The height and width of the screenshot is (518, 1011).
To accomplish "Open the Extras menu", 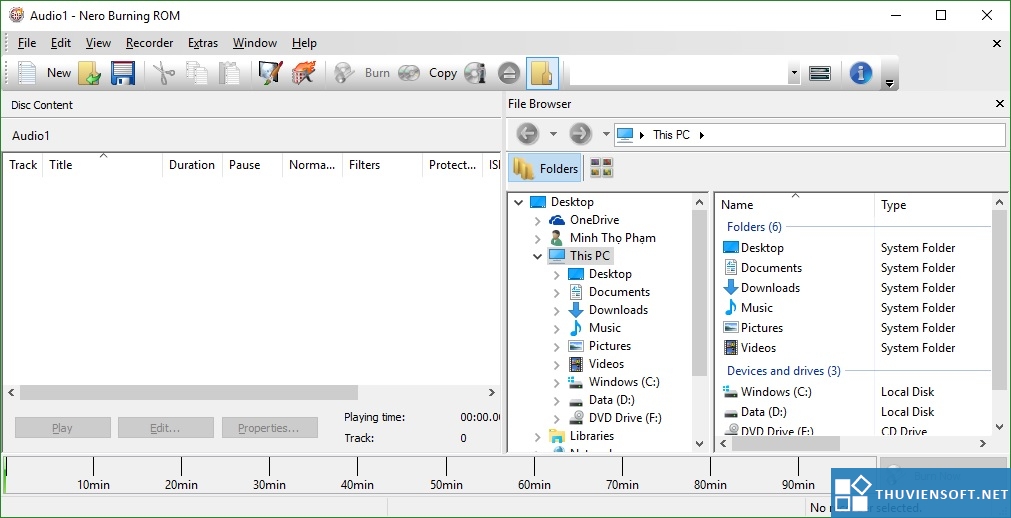I will coord(202,43).
